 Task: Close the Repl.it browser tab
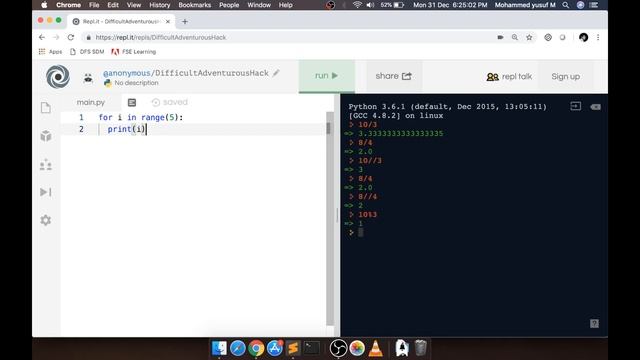click(168, 21)
